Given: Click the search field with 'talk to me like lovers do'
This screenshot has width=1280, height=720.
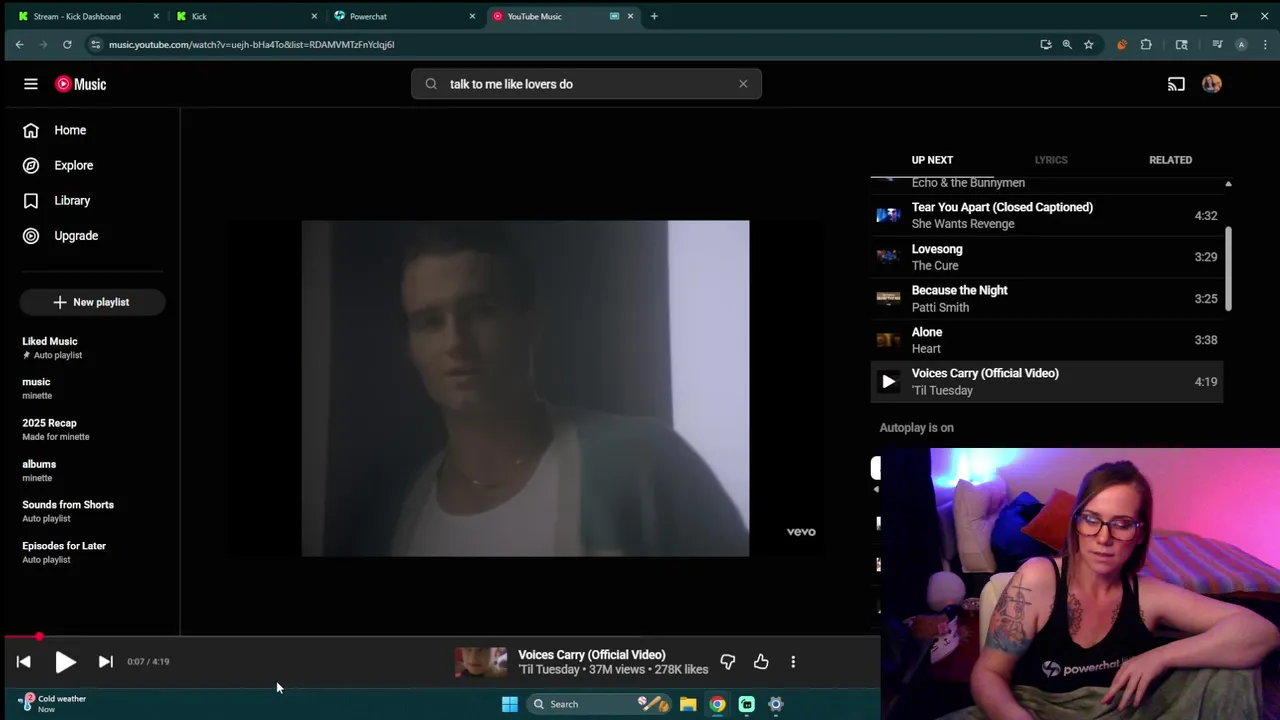Looking at the screenshot, I should (586, 84).
